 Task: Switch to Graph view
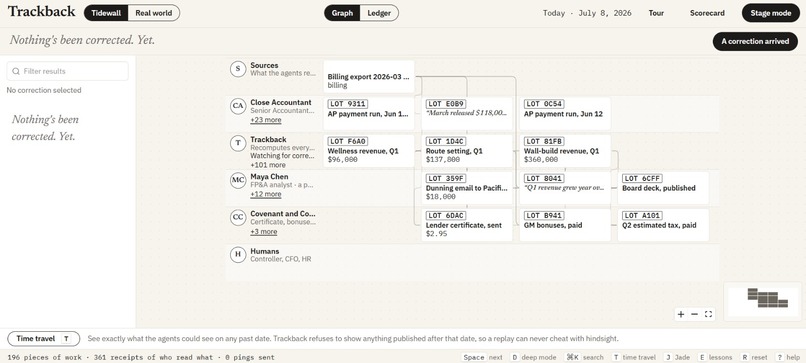click(x=342, y=13)
